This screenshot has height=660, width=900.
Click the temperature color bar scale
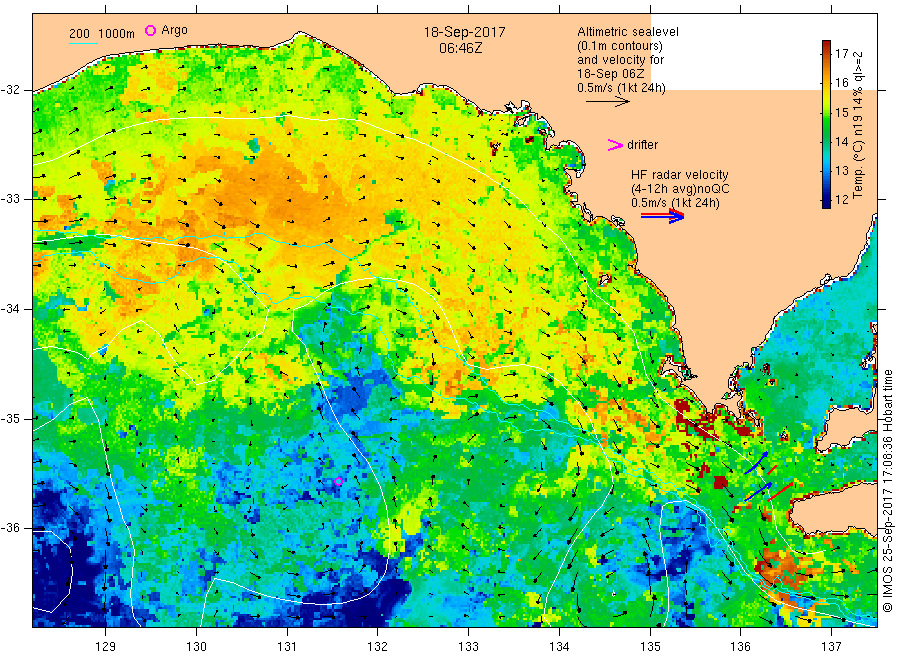[x=826, y=124]
